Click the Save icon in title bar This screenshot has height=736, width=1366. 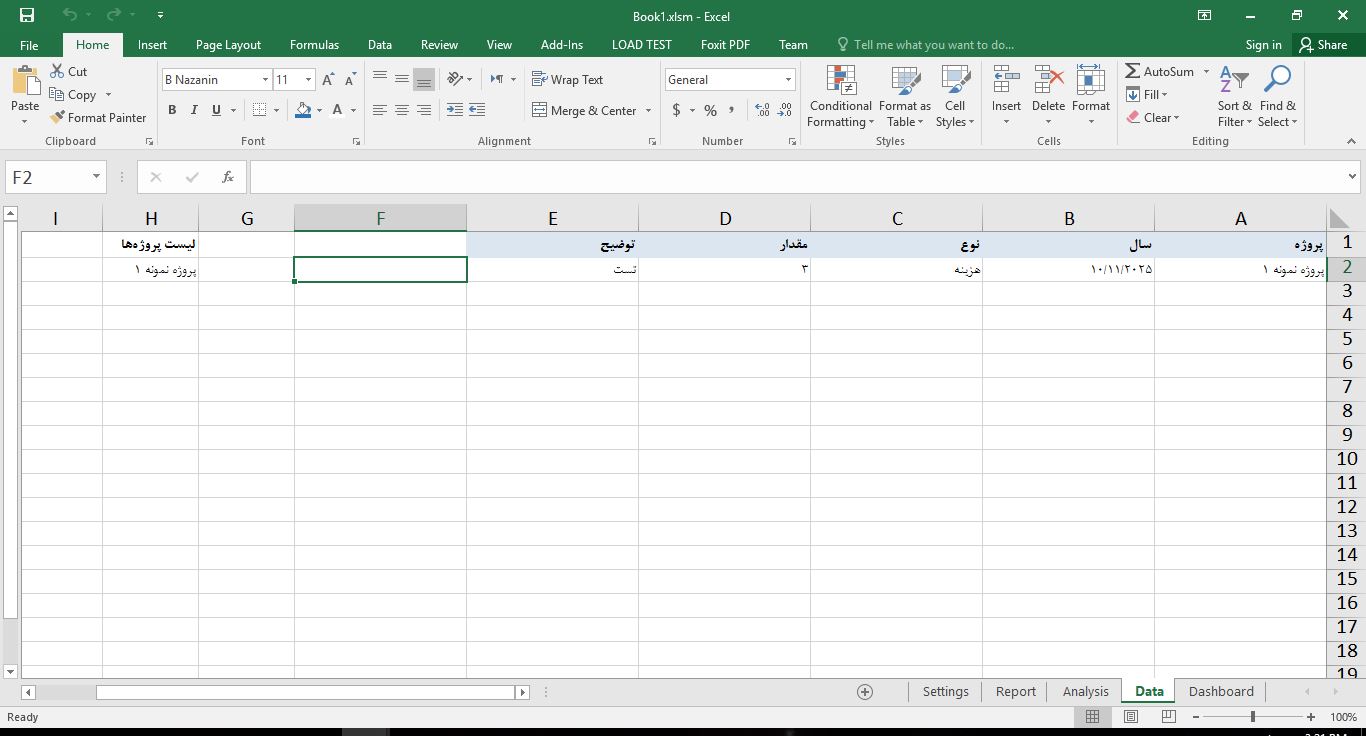pos(27,15)
